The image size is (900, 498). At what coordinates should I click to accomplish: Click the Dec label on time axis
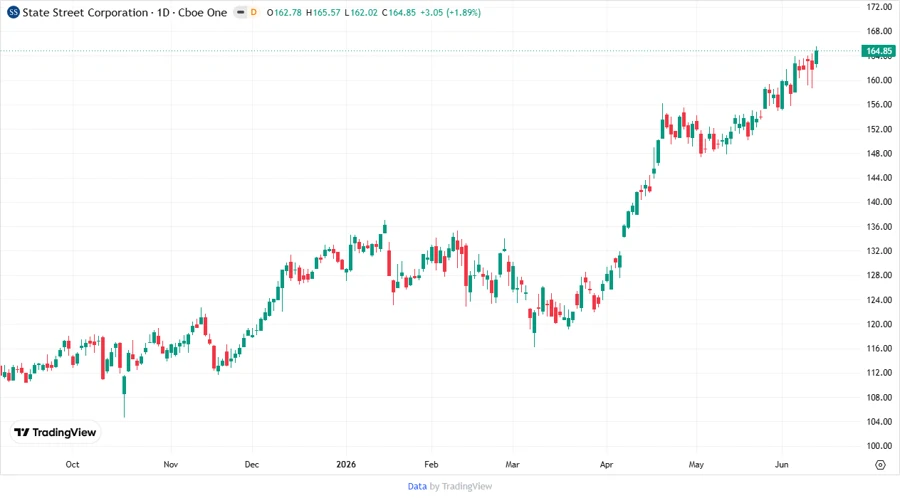[x=251, y=464]
